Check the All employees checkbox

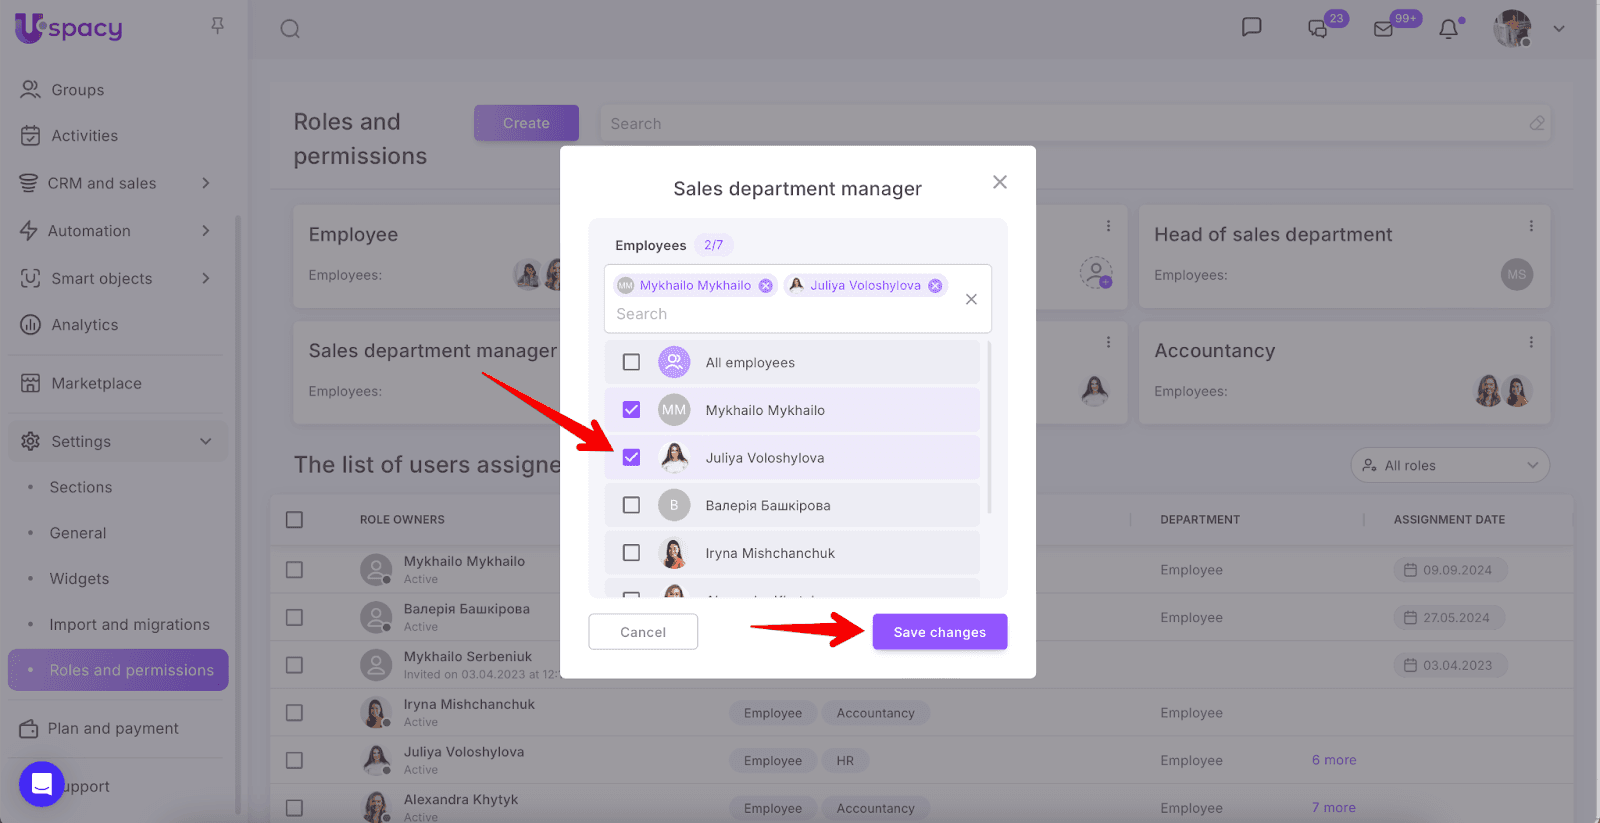(x=631, y=362)
